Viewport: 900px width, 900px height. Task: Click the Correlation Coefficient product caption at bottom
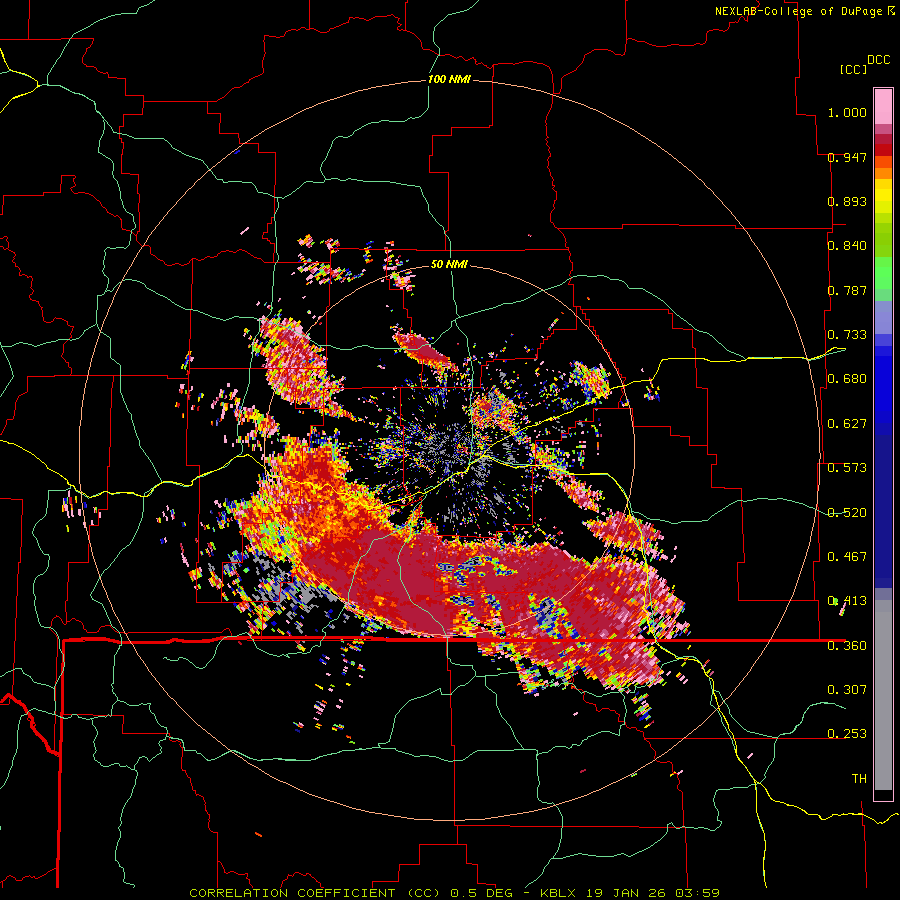tap(454, 893)
